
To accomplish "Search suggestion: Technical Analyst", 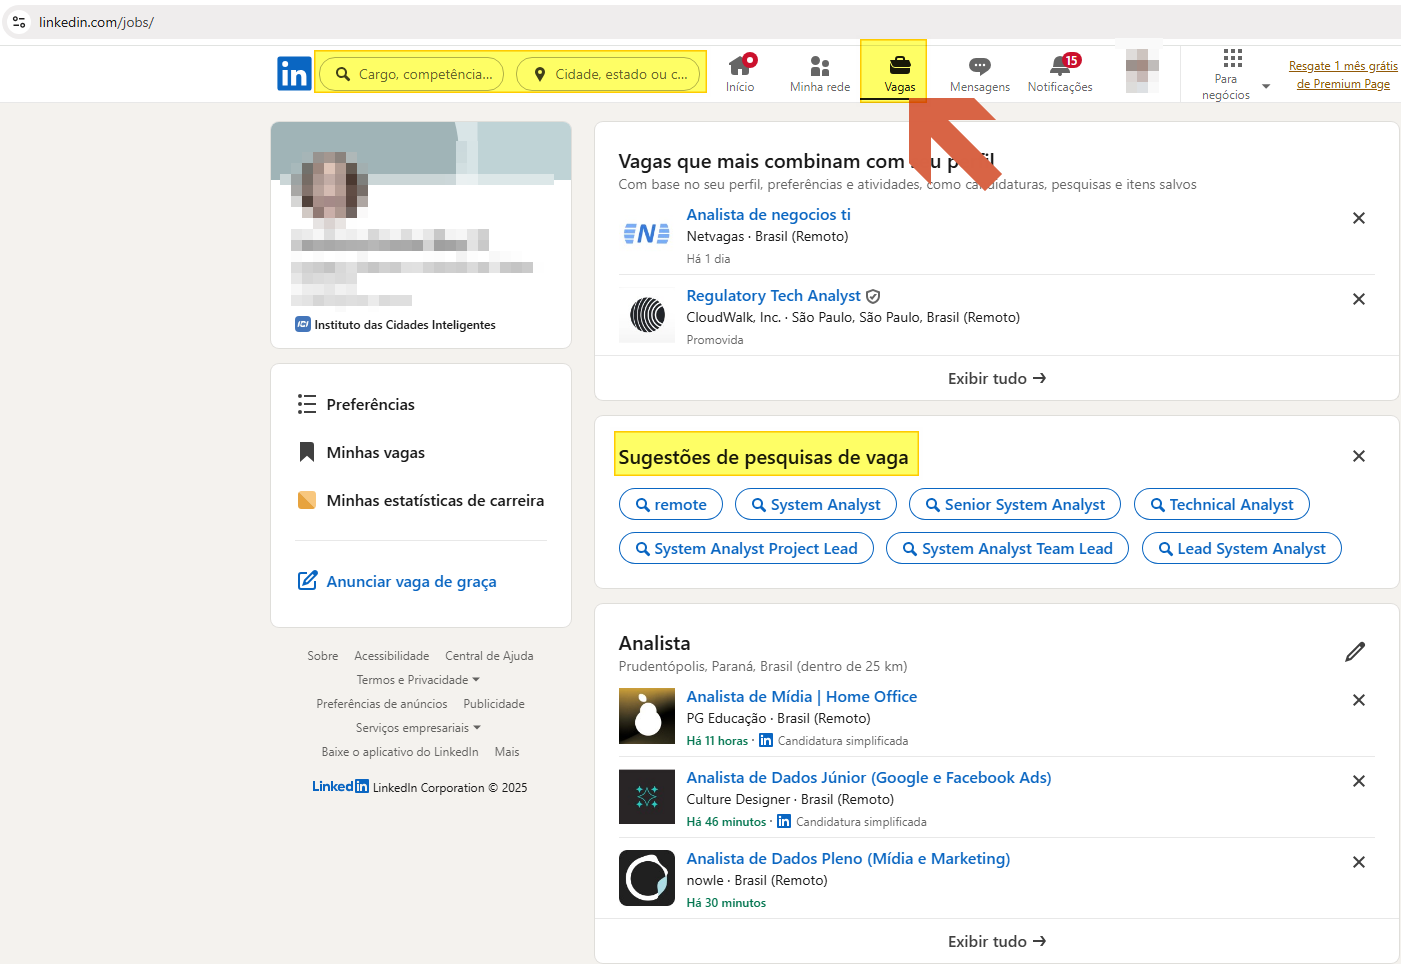I will pos(1222,505).
